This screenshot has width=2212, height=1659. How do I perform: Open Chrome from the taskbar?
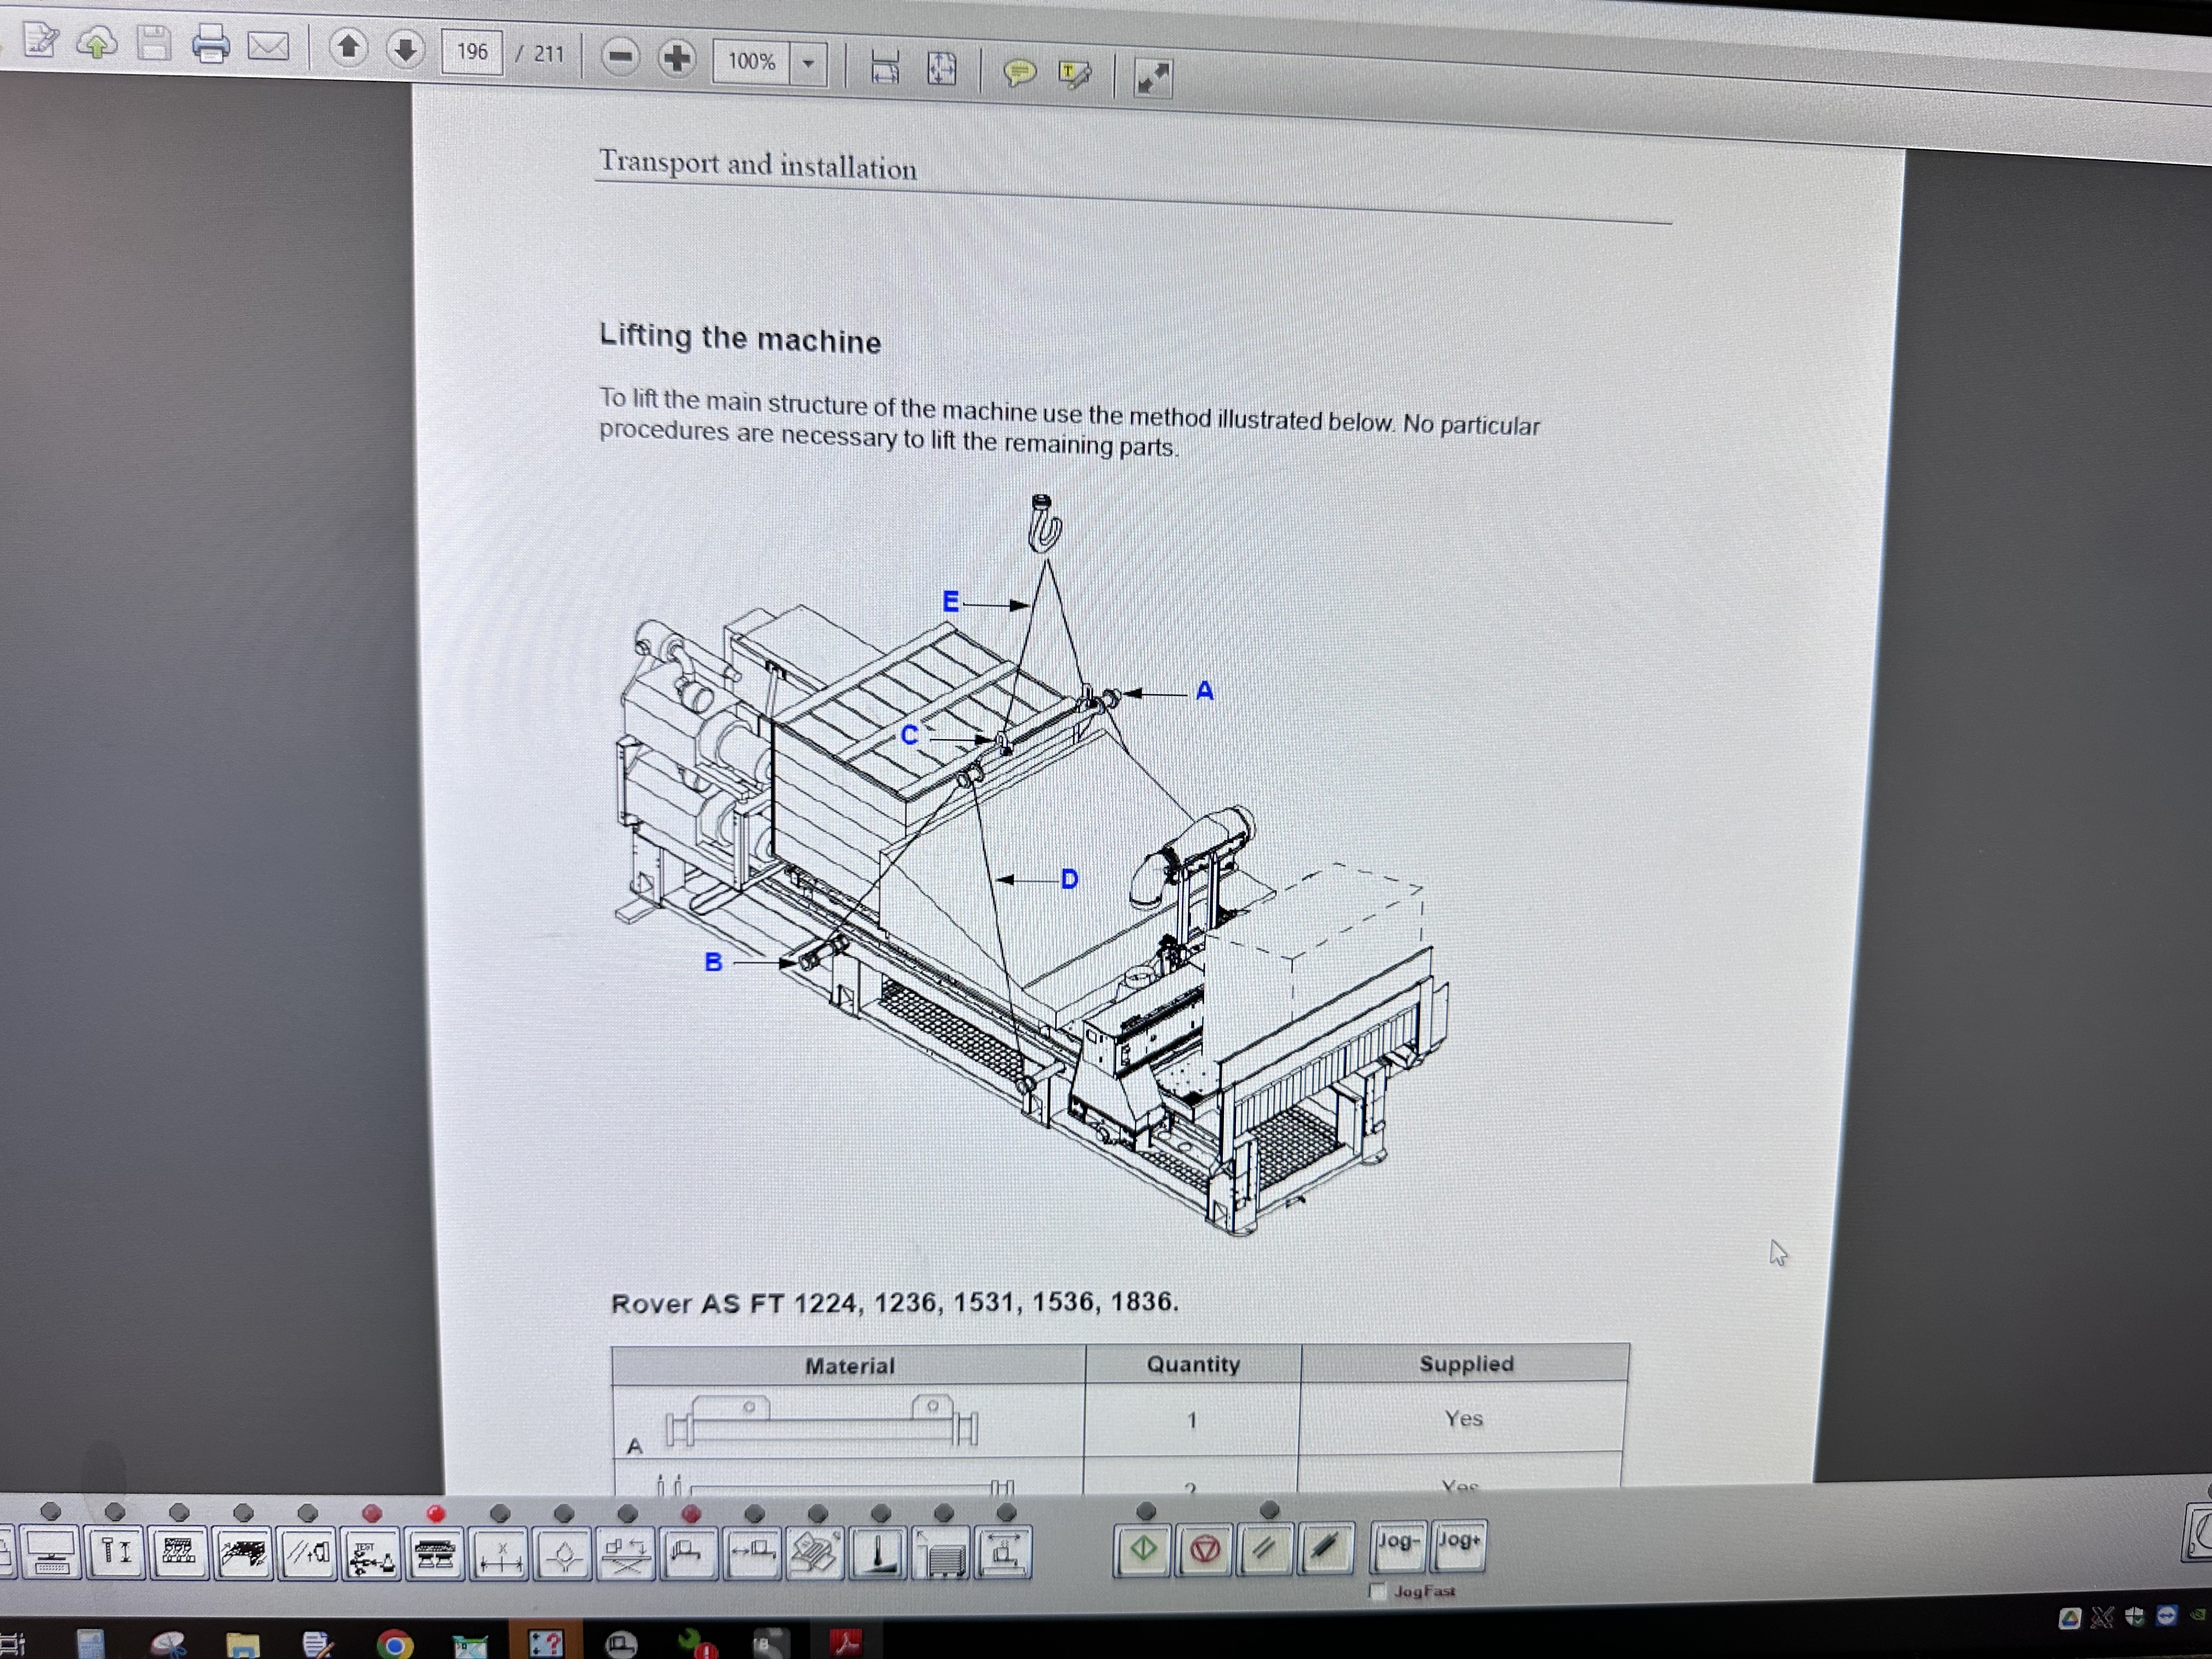394,1644
